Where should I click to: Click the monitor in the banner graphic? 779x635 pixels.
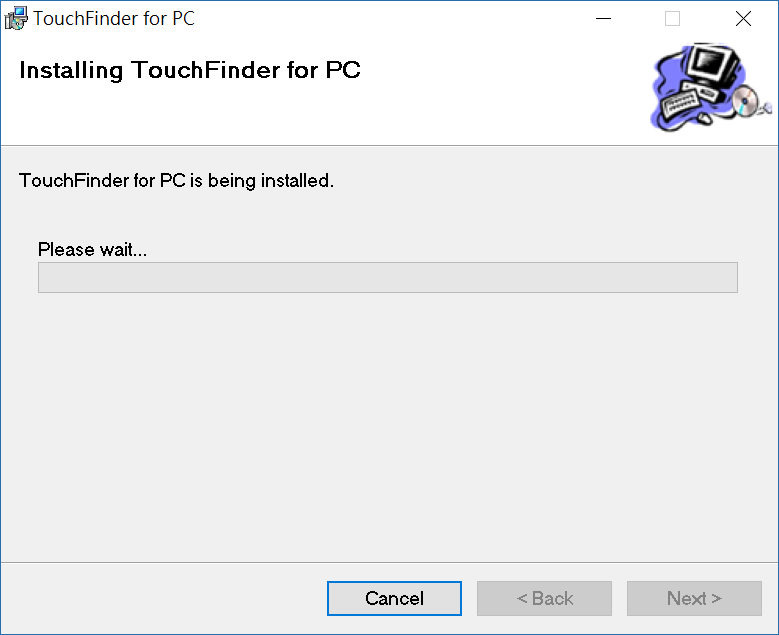click(712, 65)
